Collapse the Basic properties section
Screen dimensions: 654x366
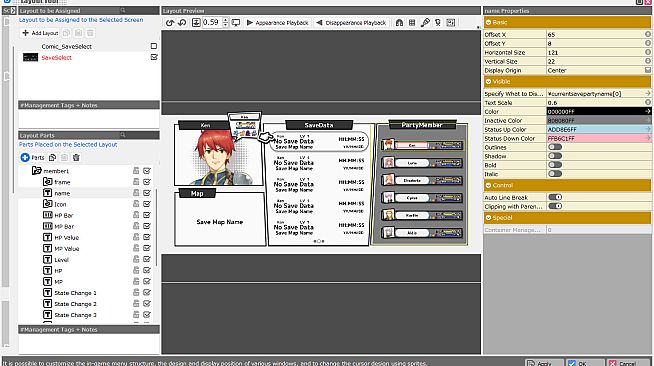488,22
